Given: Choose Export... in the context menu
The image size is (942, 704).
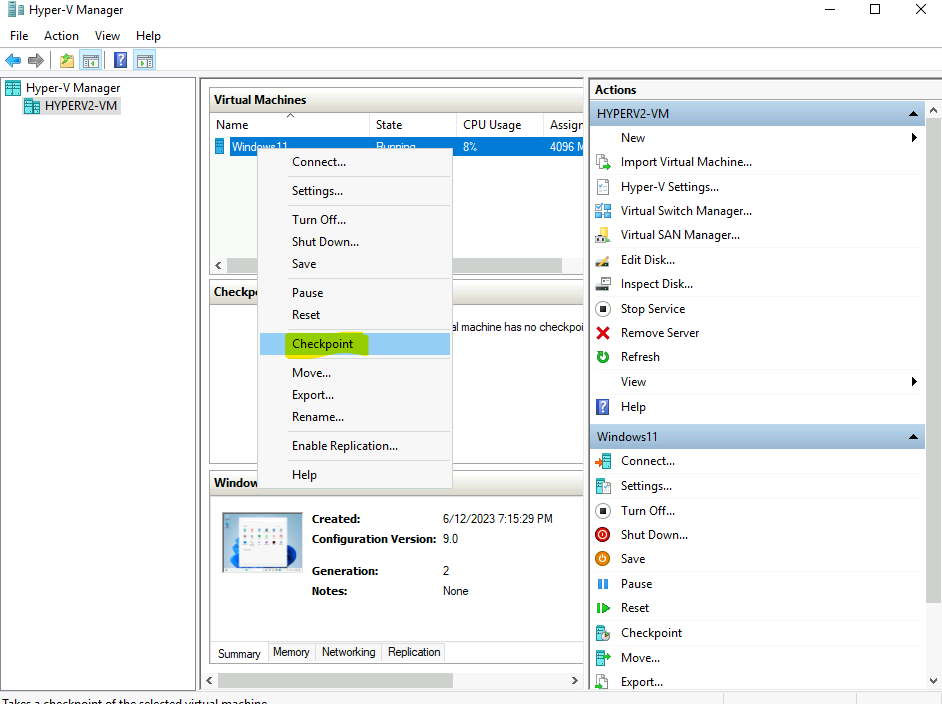Looking at the screenshot, I should coord(355,395).
